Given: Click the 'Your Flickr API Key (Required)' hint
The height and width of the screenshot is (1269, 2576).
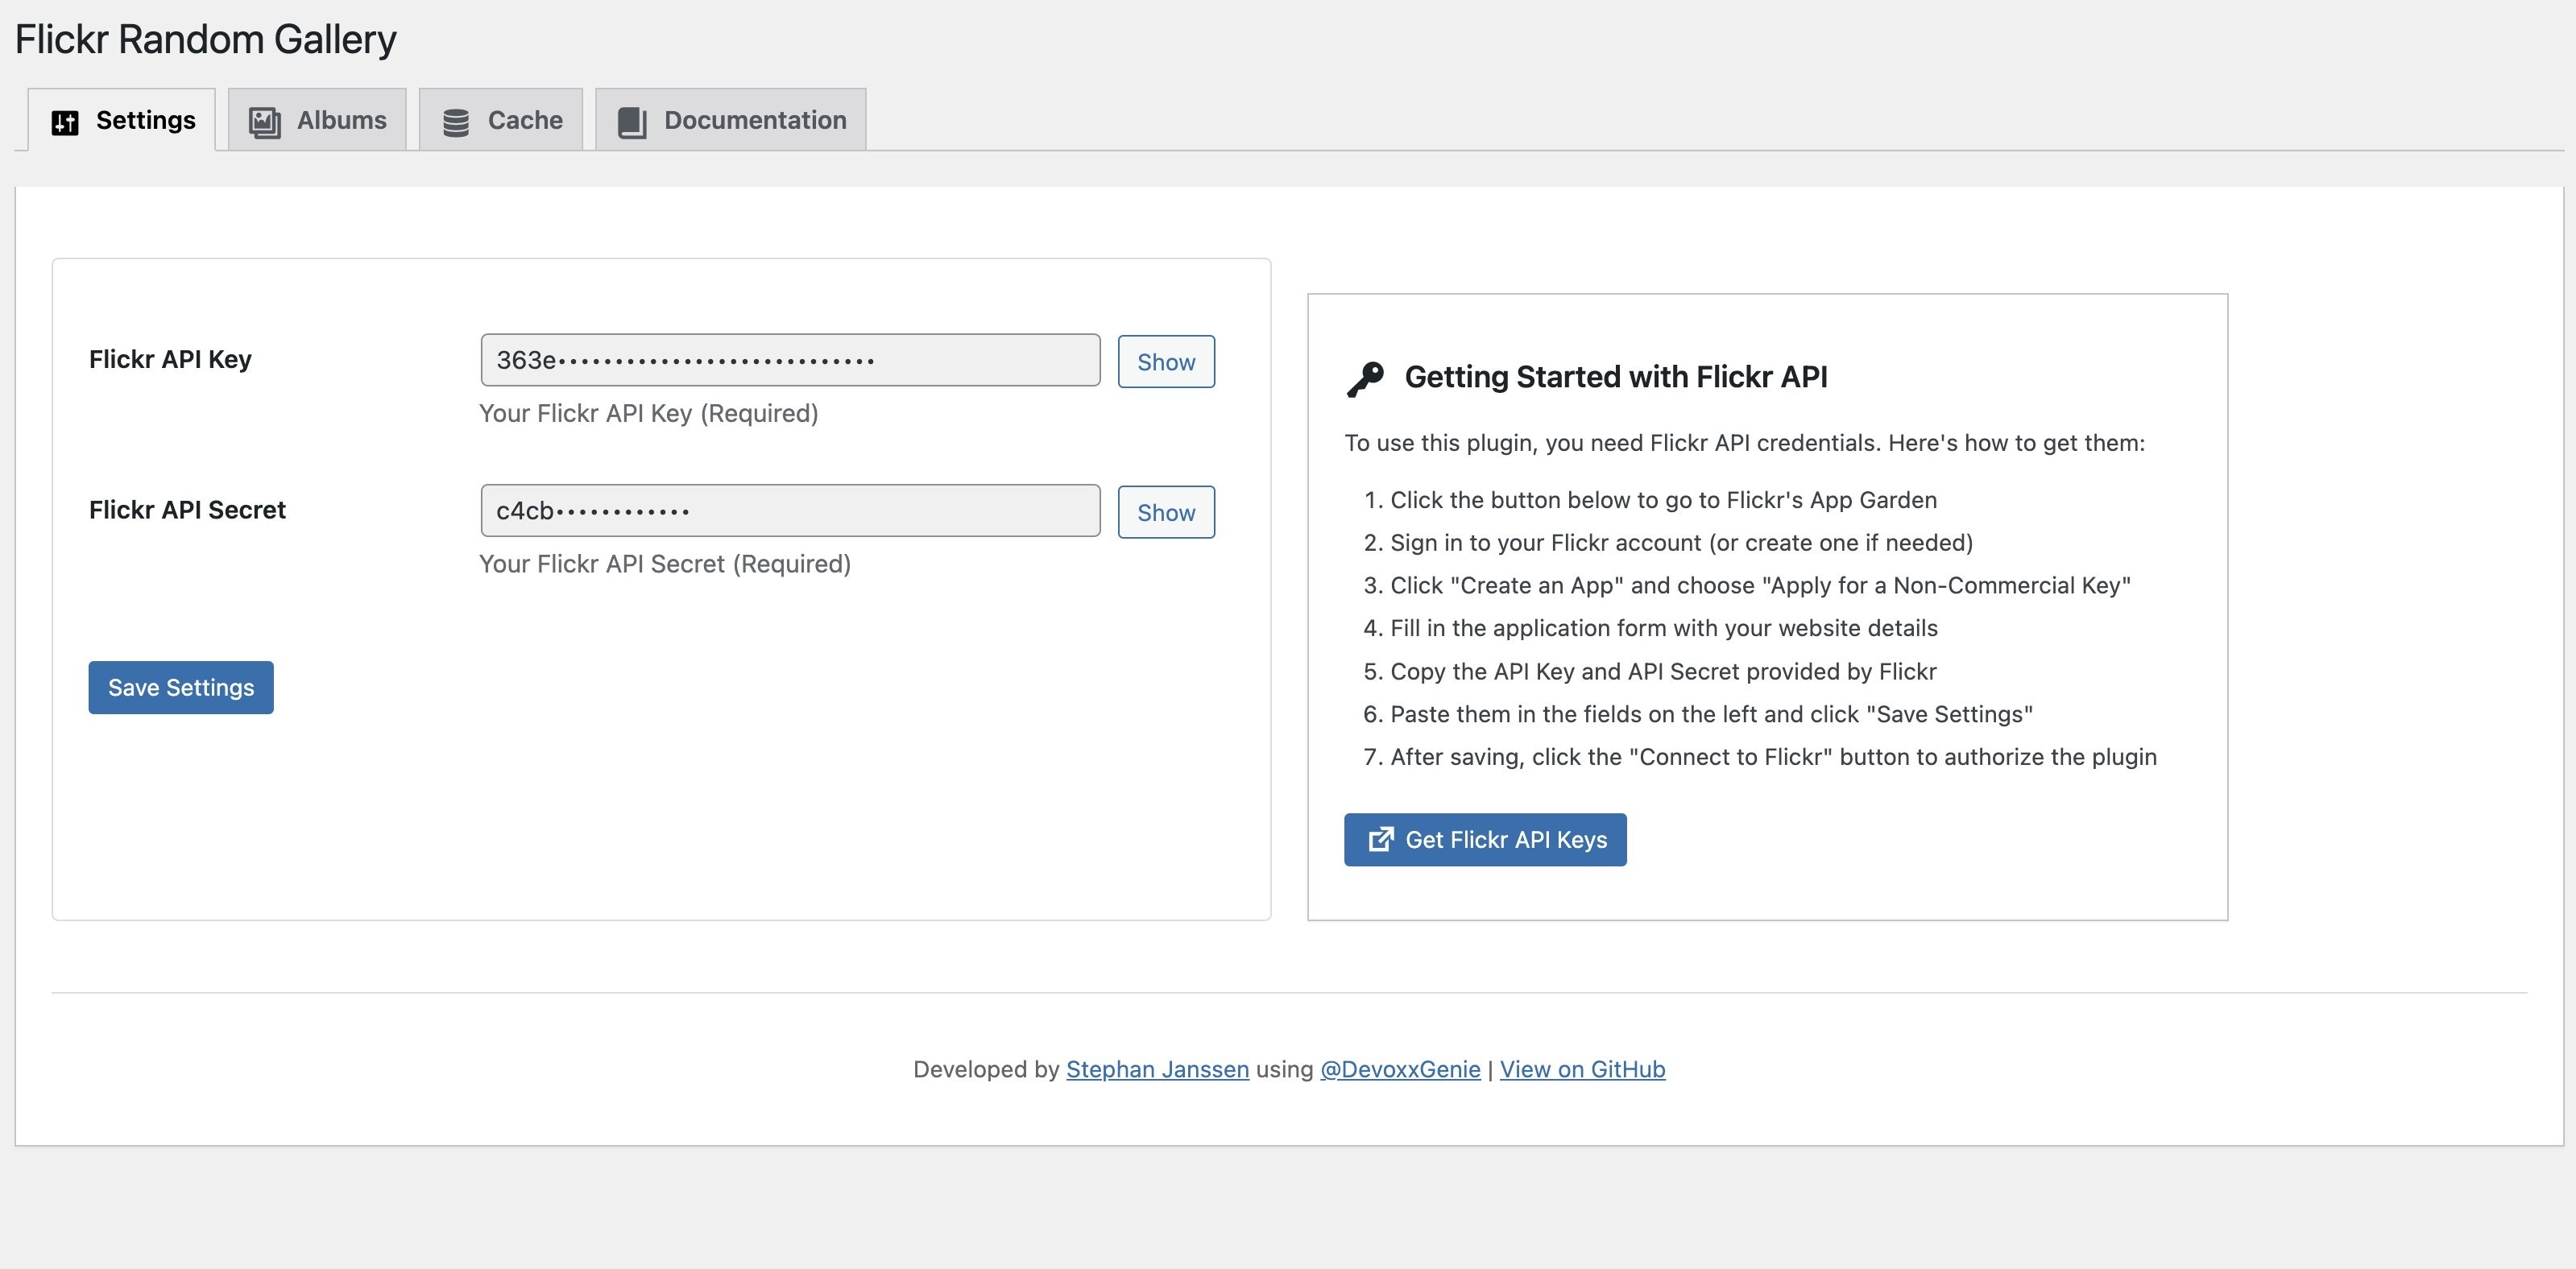Looking at the screenshot, I should coord(648,413).
